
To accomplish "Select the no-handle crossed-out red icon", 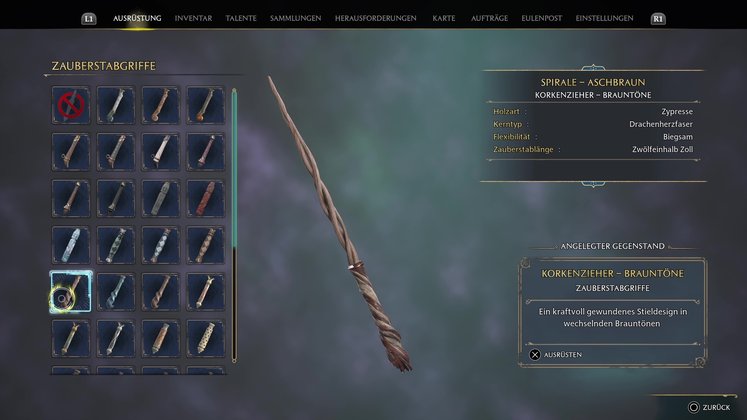I will [x=71, y=105].
